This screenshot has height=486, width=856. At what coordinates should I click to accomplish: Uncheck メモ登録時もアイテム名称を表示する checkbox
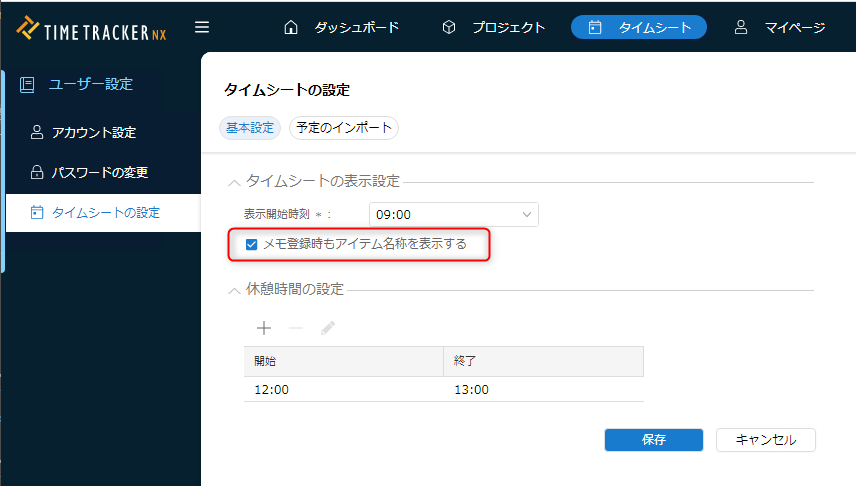[252, 244]
